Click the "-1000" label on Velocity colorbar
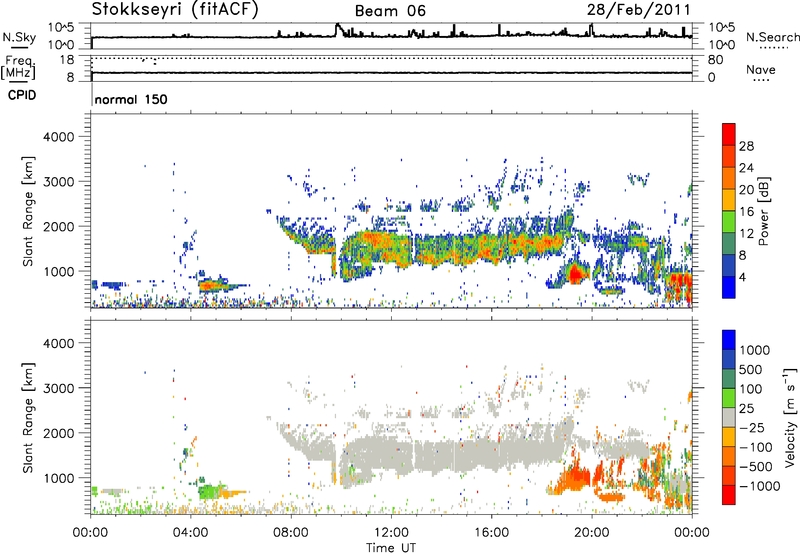The width and height of the screenshot is (800, 554). pos(760,486)
